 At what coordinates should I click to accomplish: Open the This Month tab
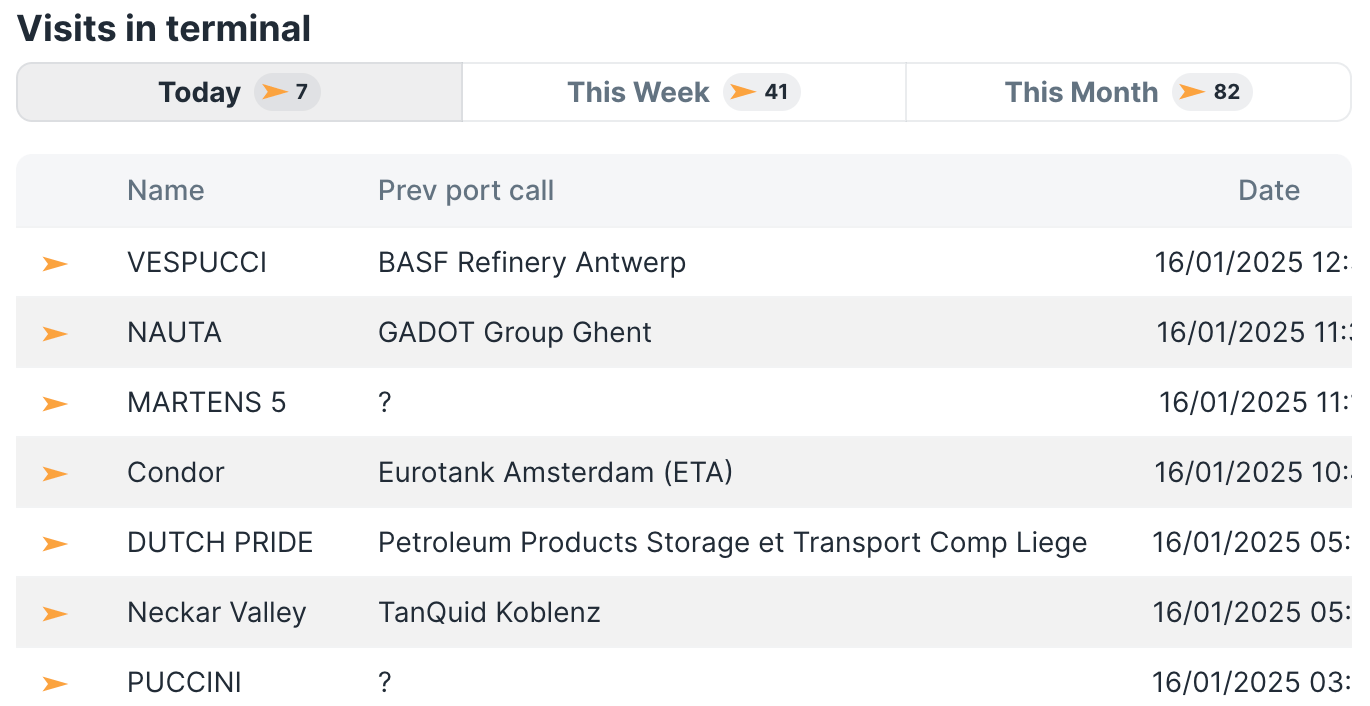[1081, 93]
